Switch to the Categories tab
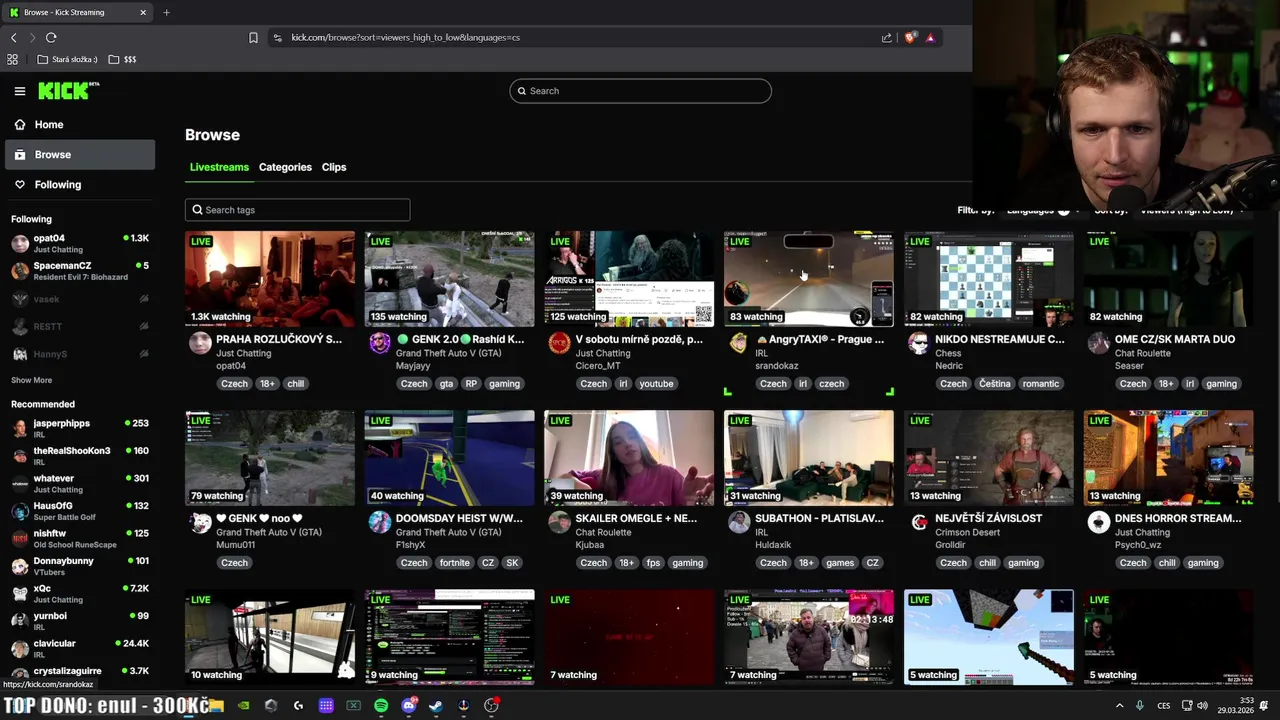Viewport: 1280px width, 720px height. point(285,167)
